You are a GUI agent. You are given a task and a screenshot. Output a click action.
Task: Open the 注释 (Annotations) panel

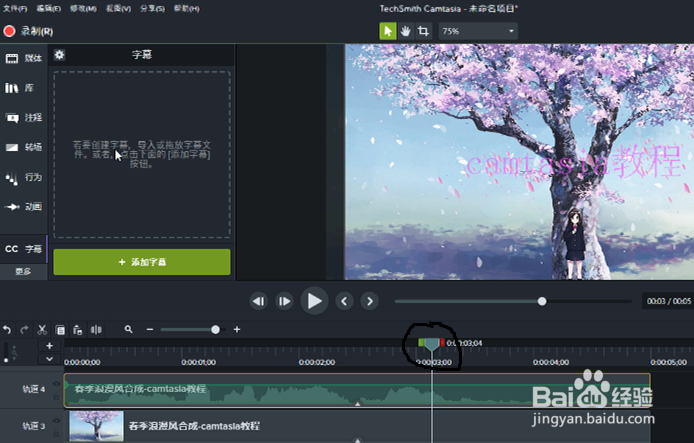[x=23, y=117]
